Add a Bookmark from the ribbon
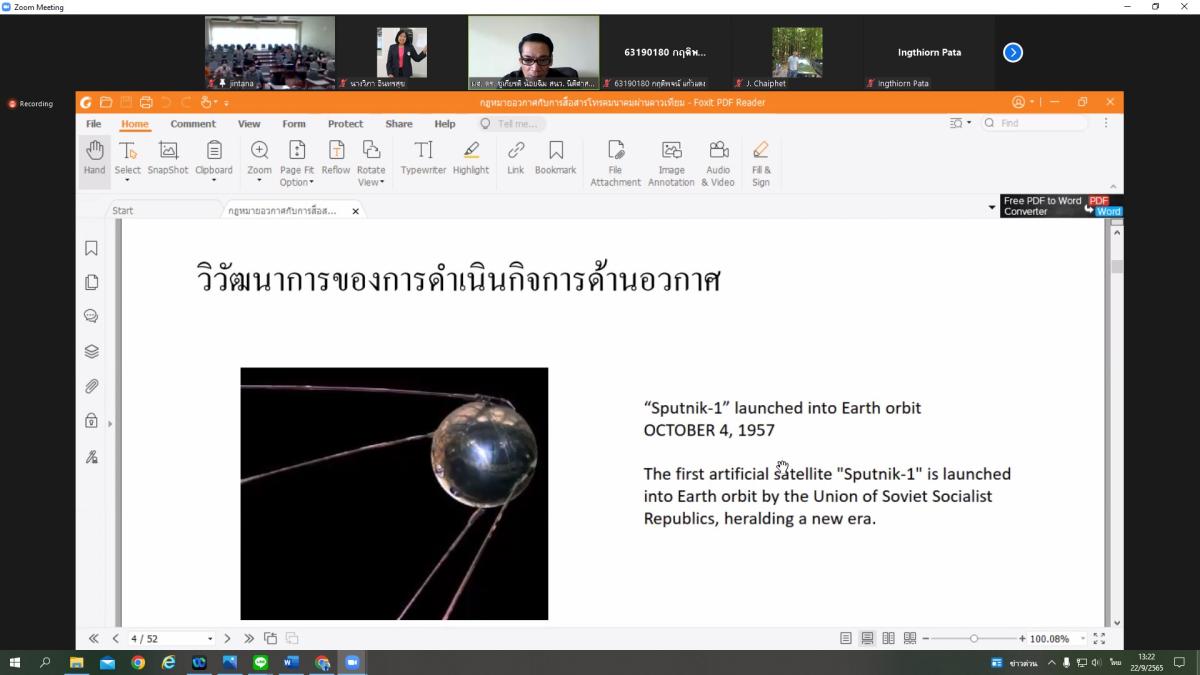 (555, 158)
